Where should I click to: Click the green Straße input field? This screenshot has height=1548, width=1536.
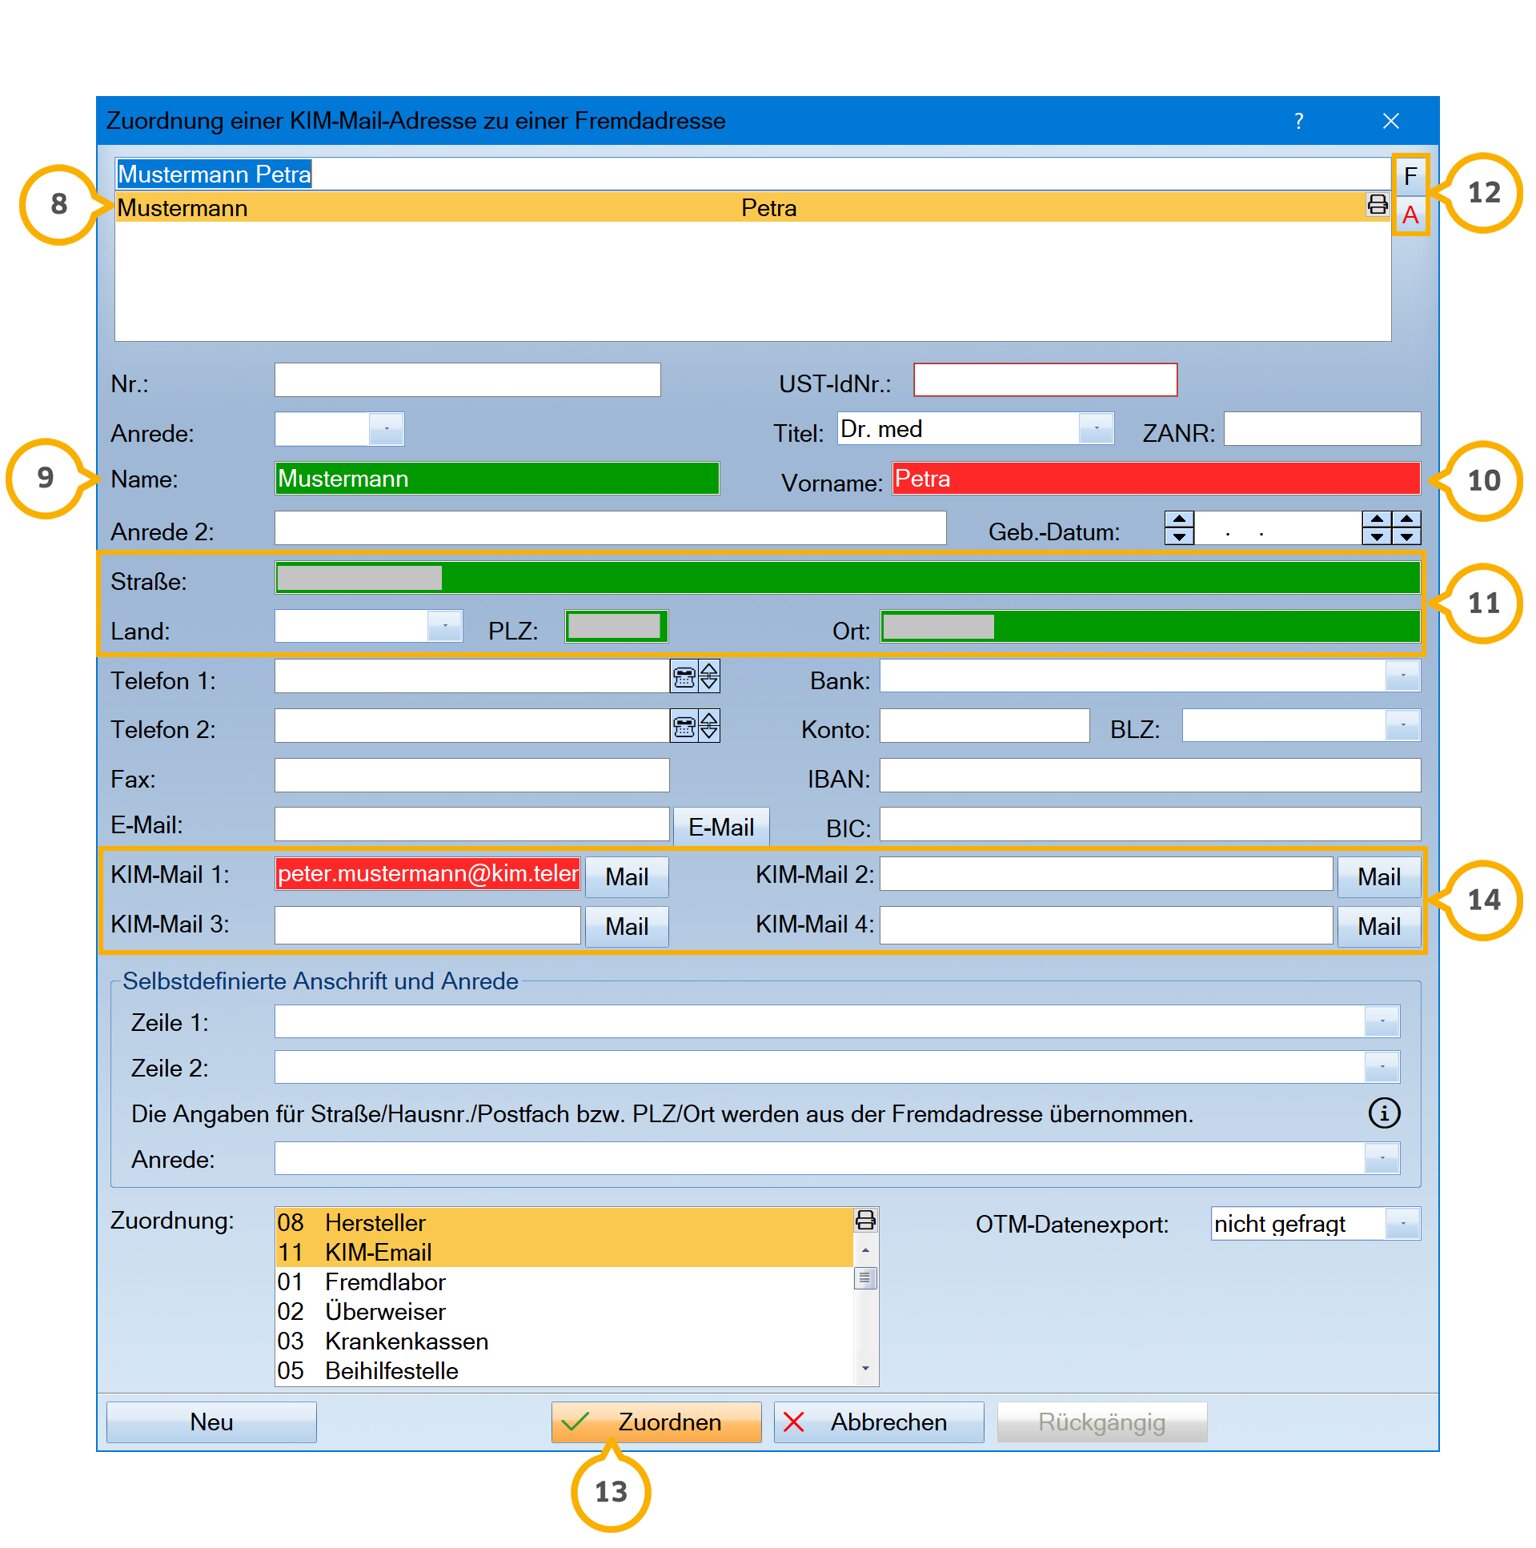848,578
